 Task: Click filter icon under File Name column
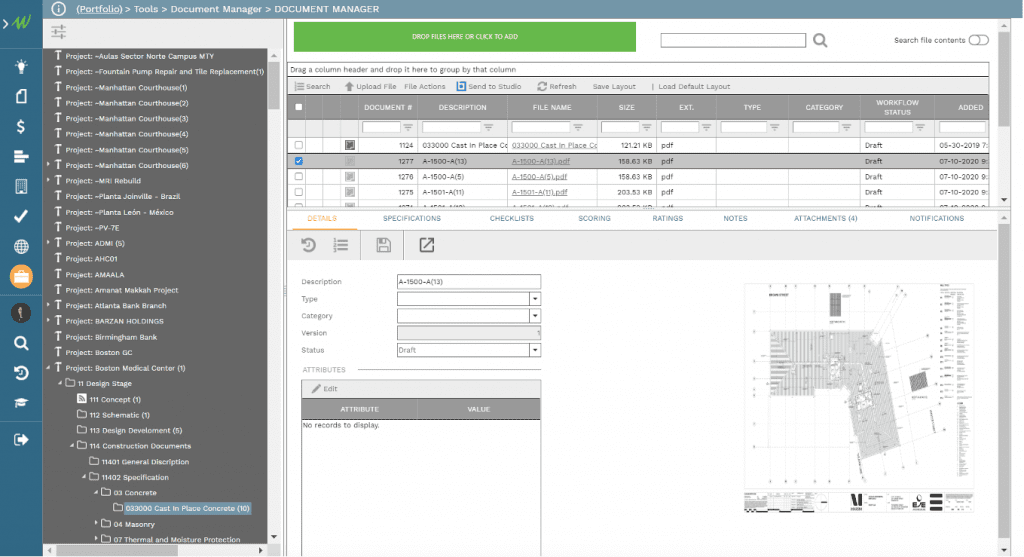(x=578, y=127)
